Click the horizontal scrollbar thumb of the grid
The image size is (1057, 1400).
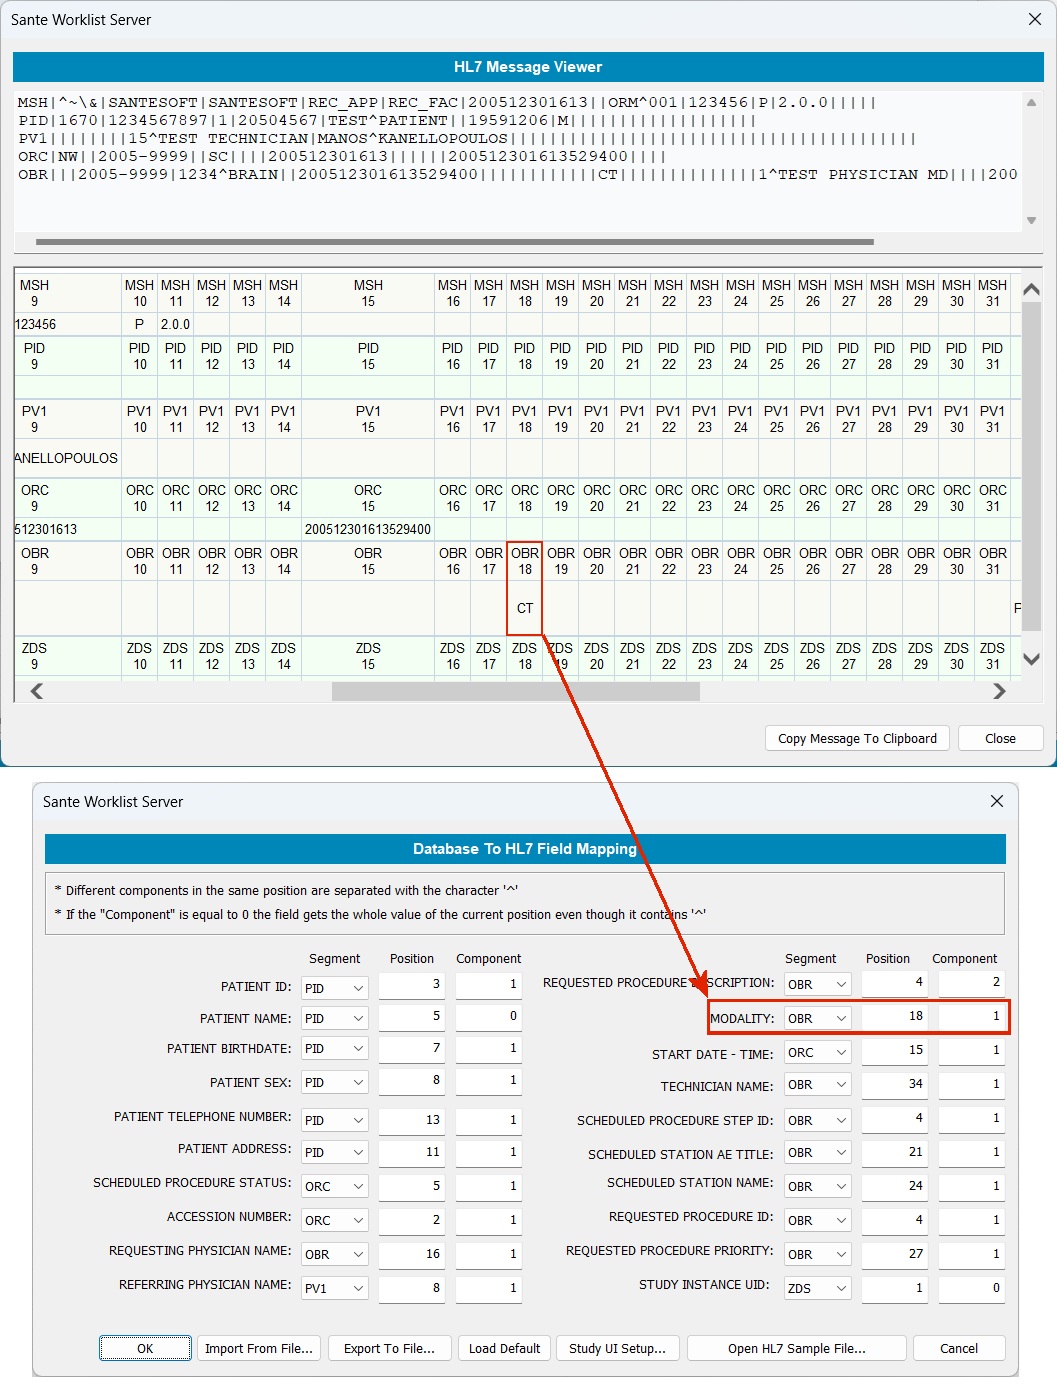(x=516, y=691)
